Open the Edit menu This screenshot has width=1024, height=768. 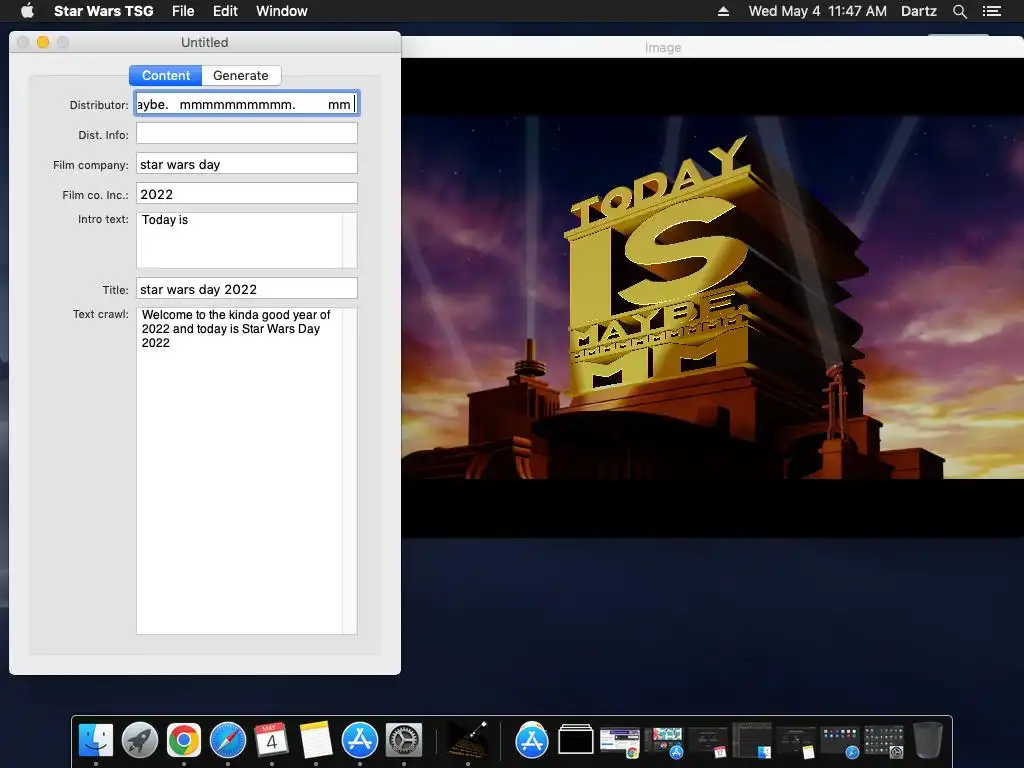click(x=225, y=11)
